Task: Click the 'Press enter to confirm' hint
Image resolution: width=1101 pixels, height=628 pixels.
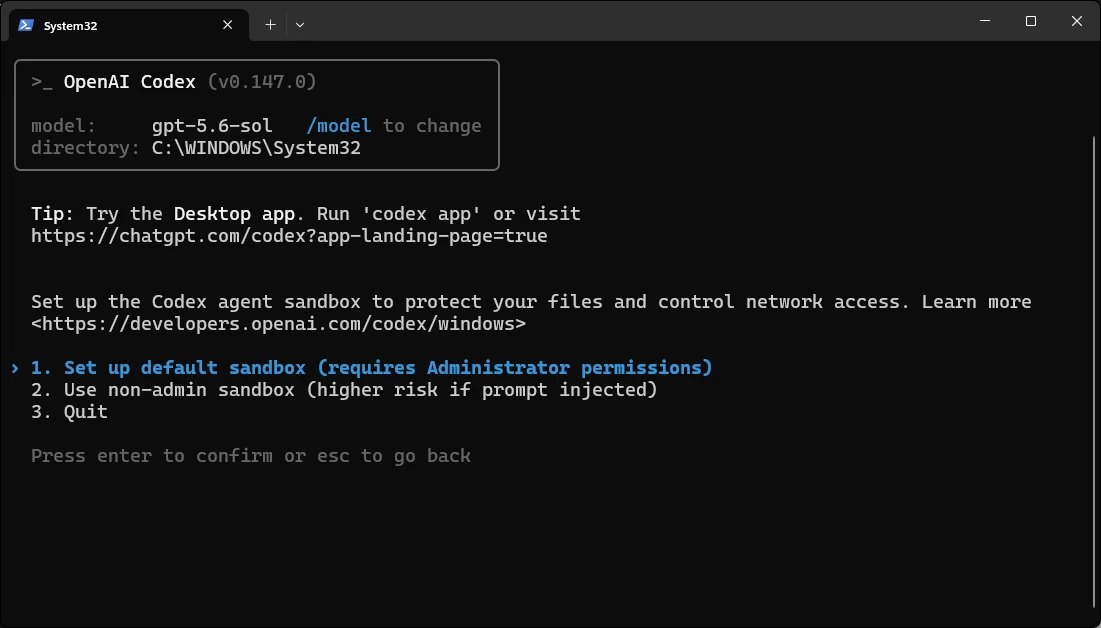Action: pos(251,456)
